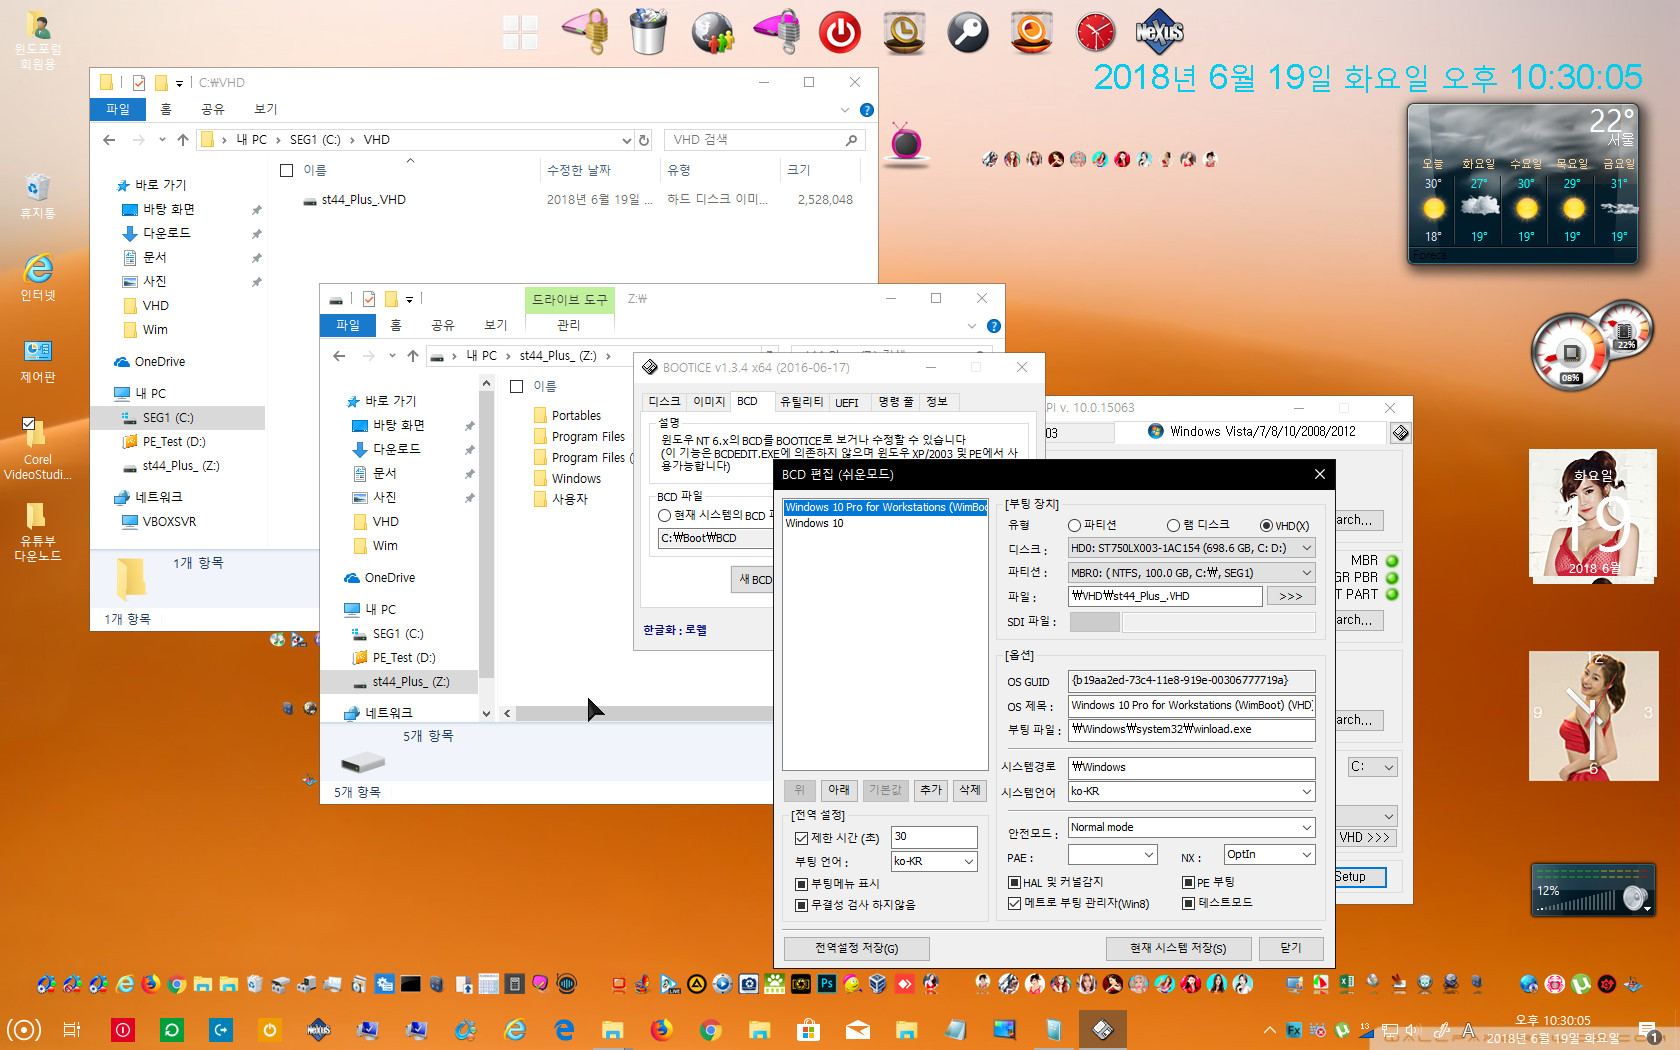Open the globe with people dock icon
1680x1050 pixels.
pyautogui.click(x=712, y=32)
